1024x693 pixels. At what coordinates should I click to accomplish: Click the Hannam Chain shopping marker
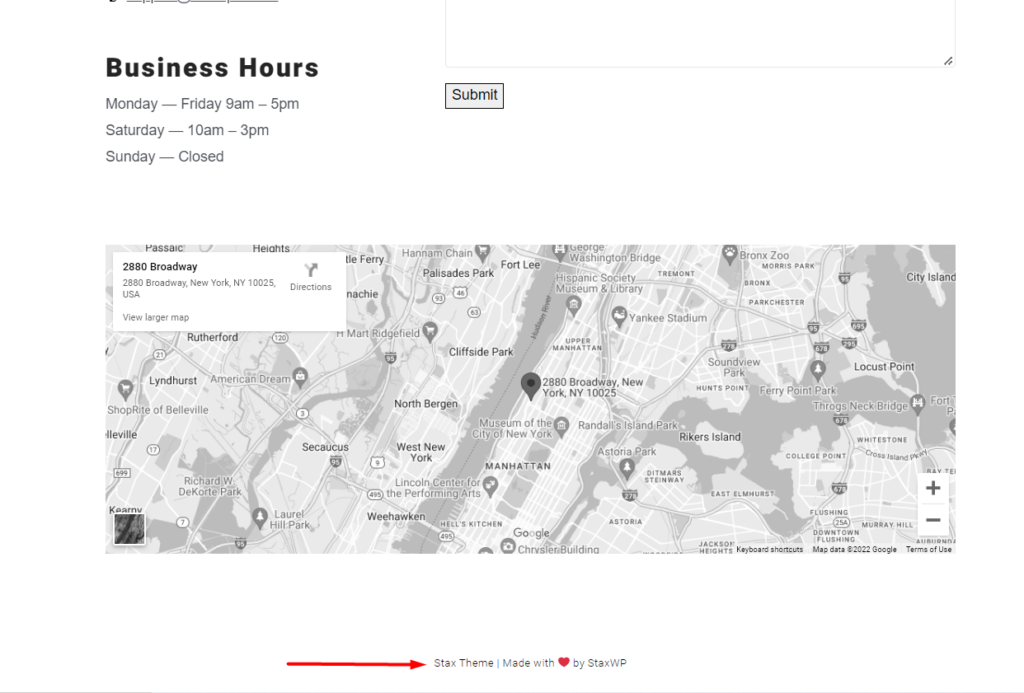483,251
